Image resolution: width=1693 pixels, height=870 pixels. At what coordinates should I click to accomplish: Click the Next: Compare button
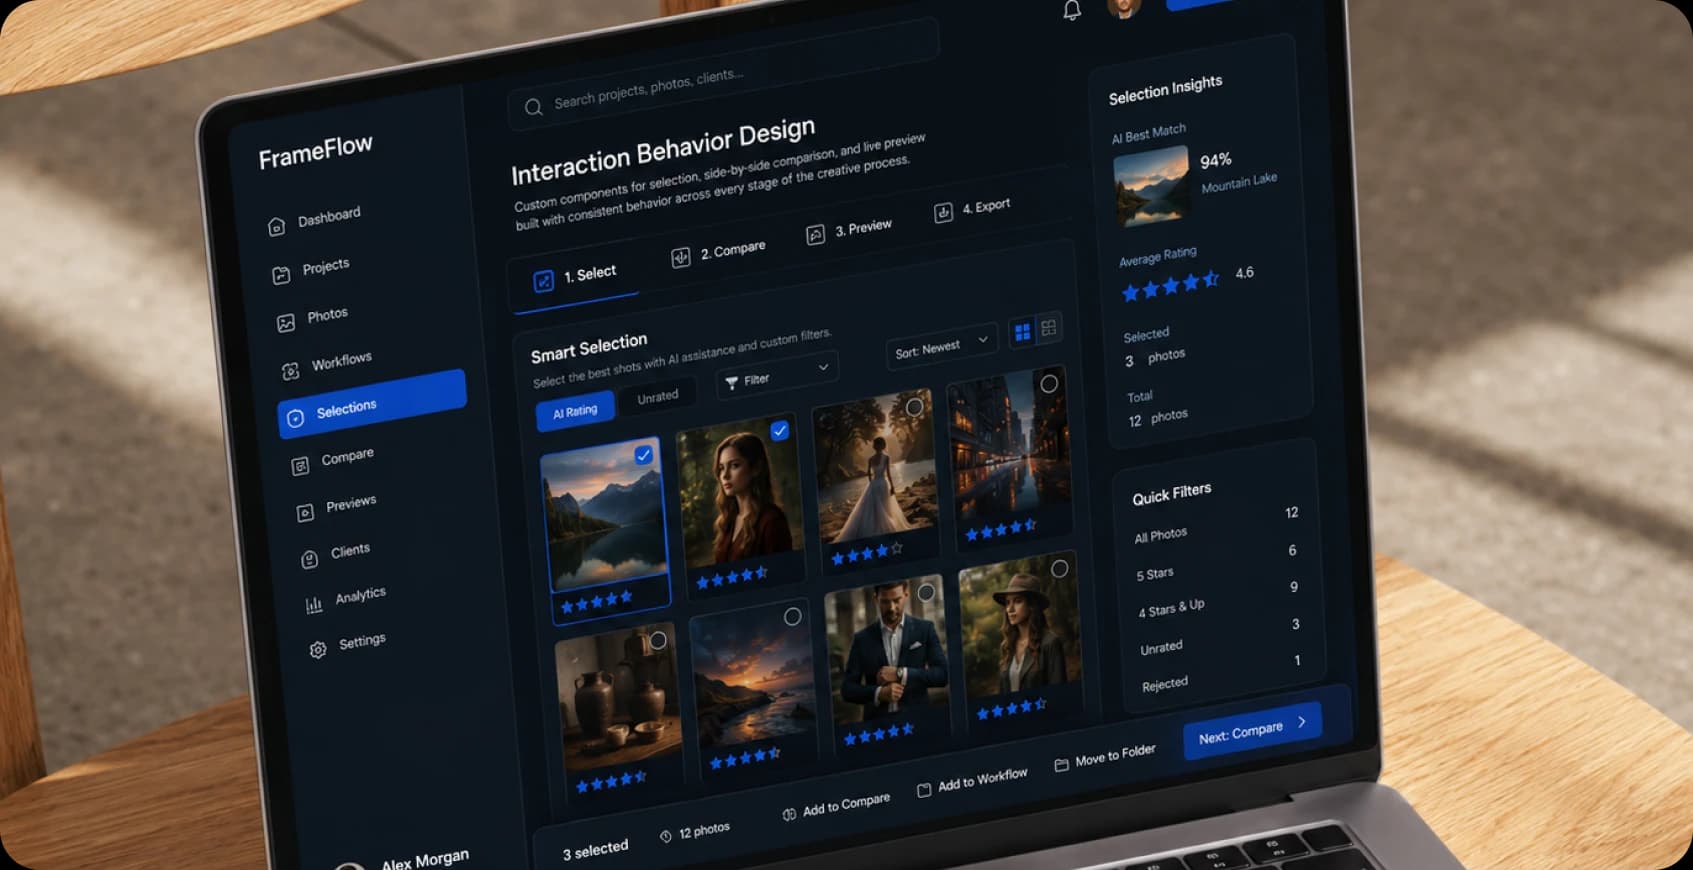pos(1253,730)
